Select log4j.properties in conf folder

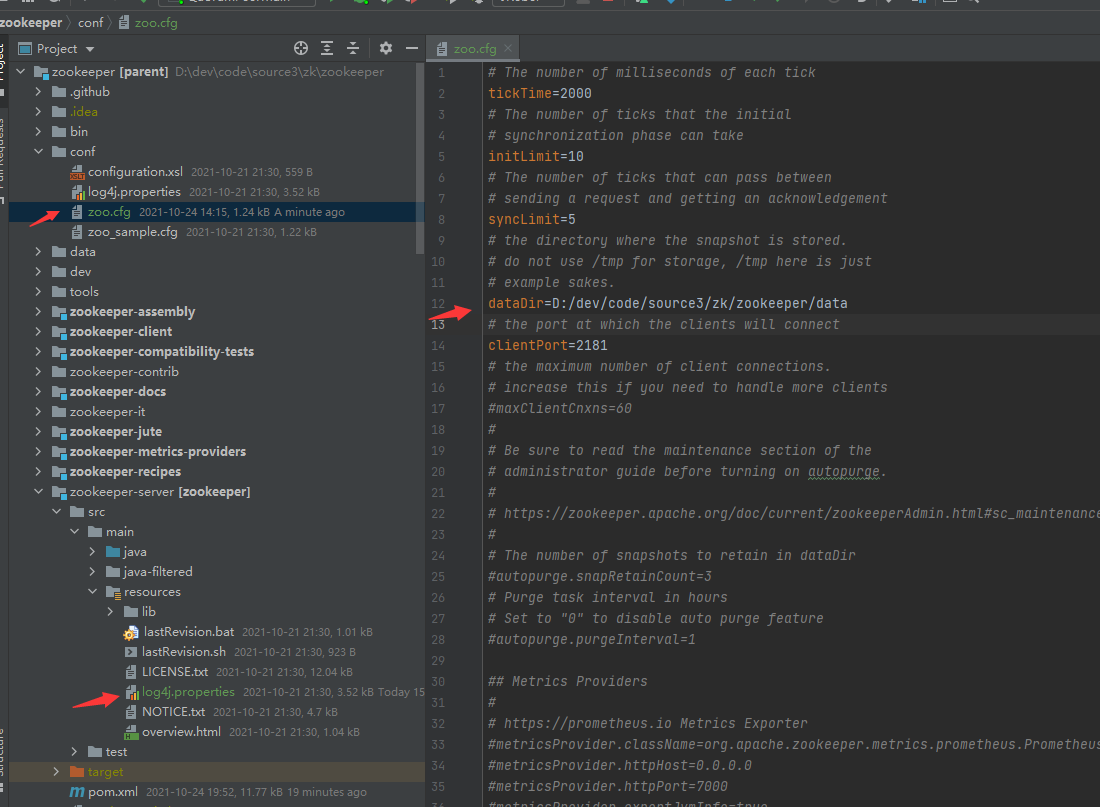pos(134,192)
